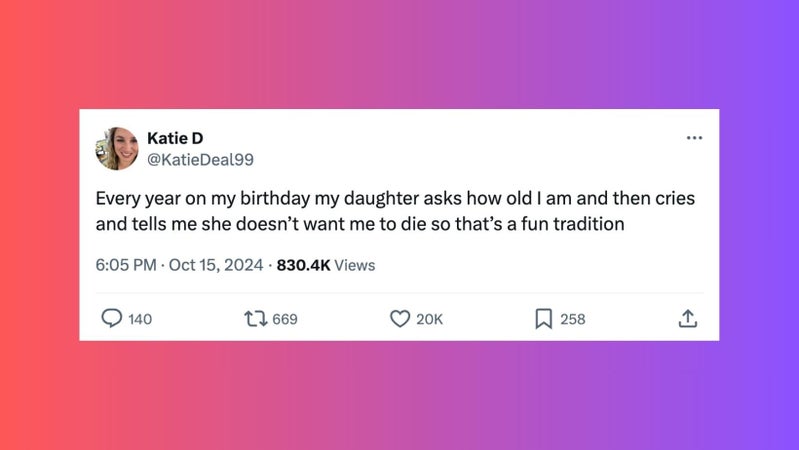
Task: Click the 669 reposts count
Action: click(285, 319)
